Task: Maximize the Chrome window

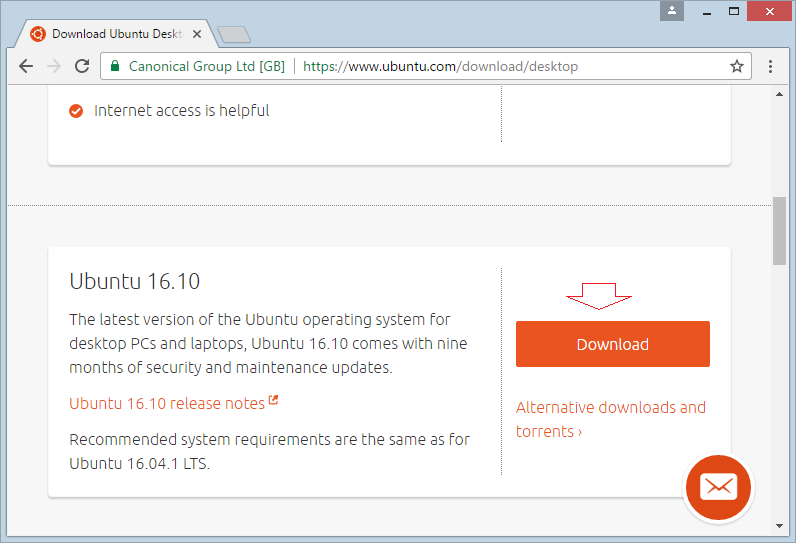Action: coord(734,11)
